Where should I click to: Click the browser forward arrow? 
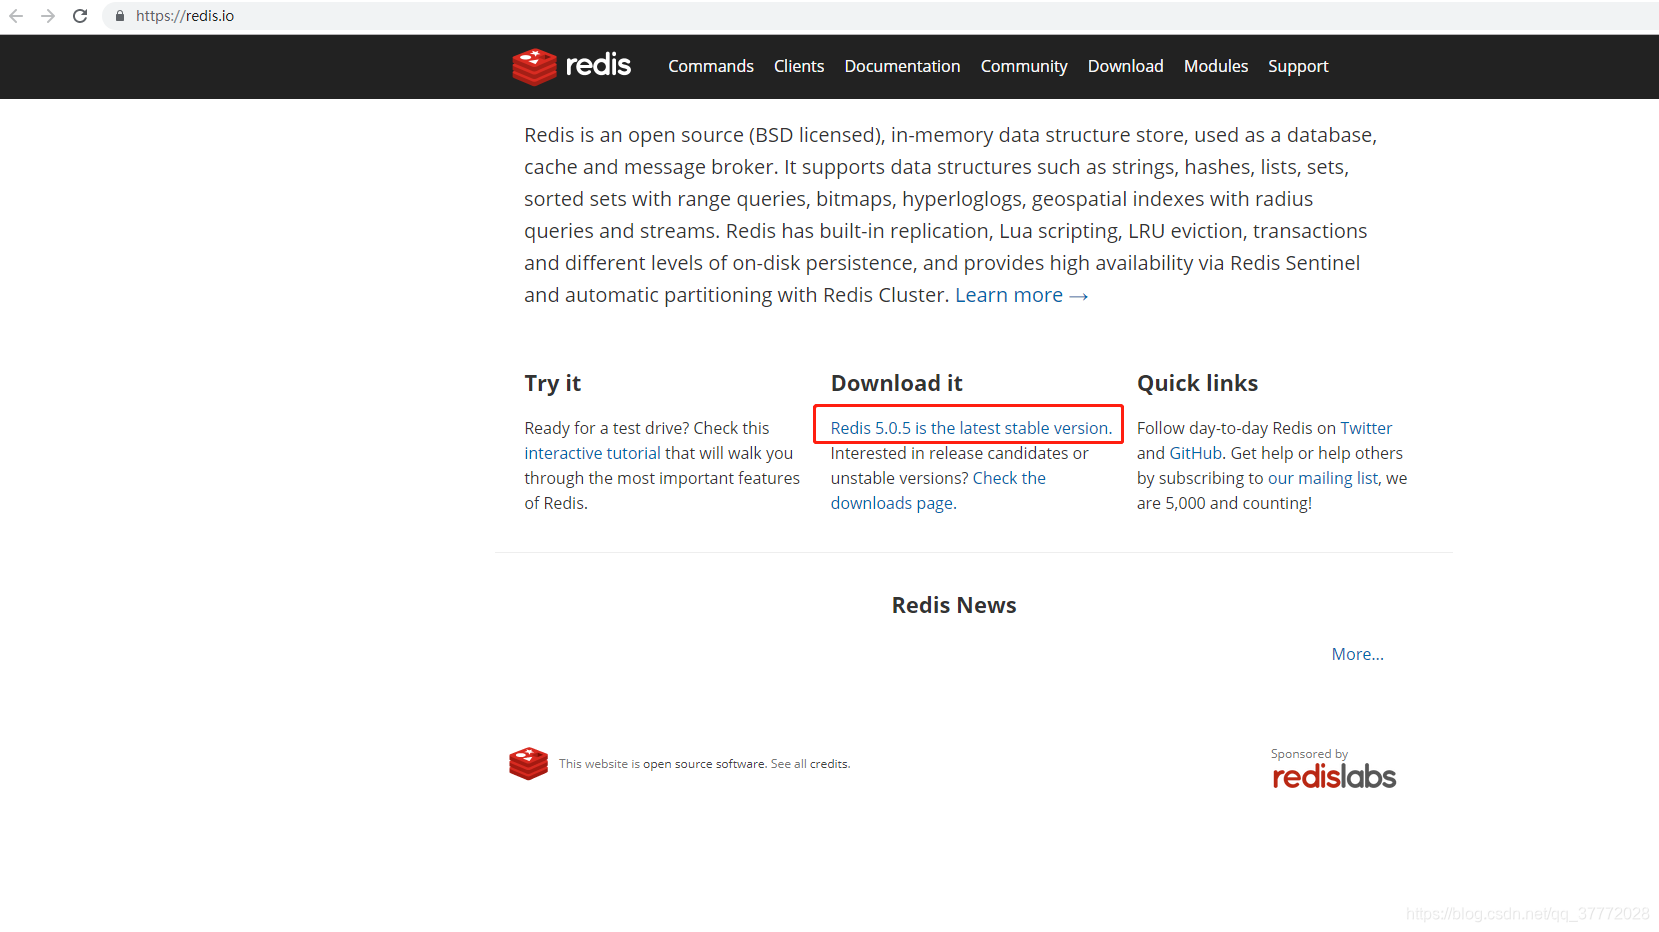pyautogui.click(x=48, y=16)
